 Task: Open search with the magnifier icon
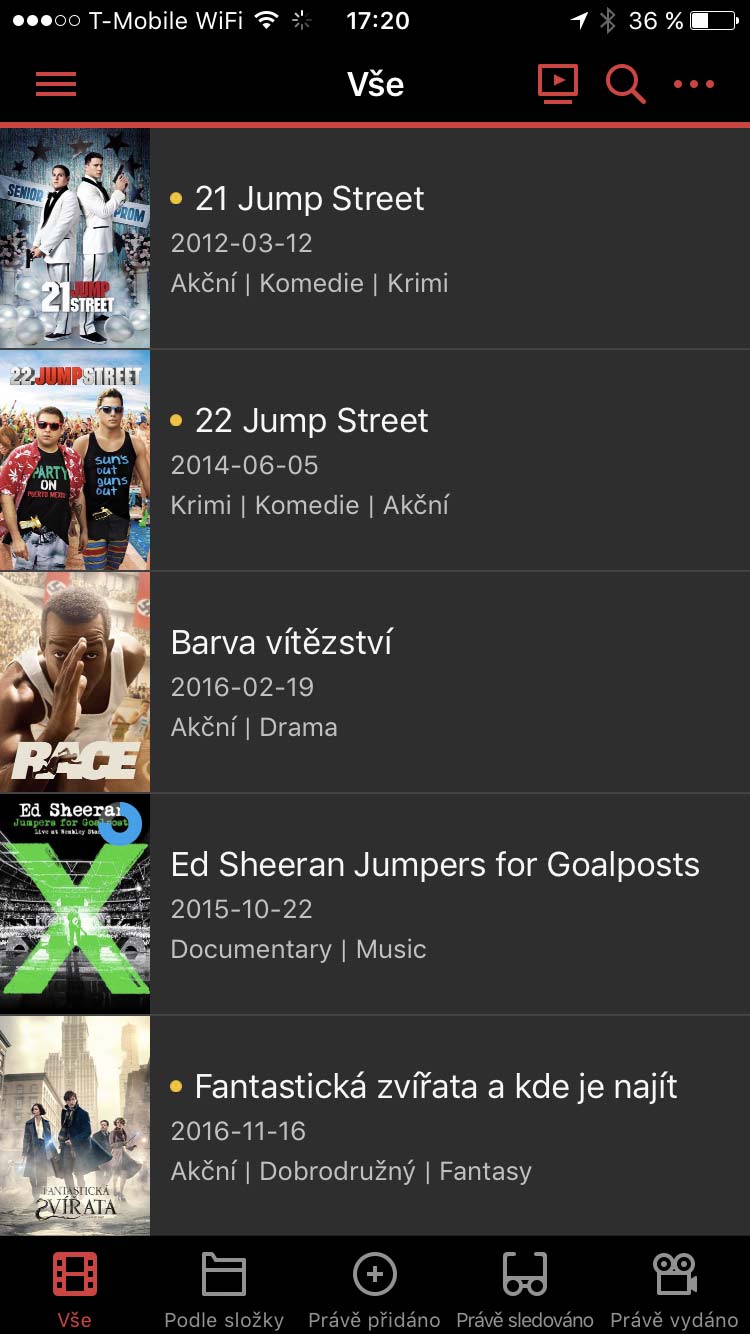click(x=625, y=84)
